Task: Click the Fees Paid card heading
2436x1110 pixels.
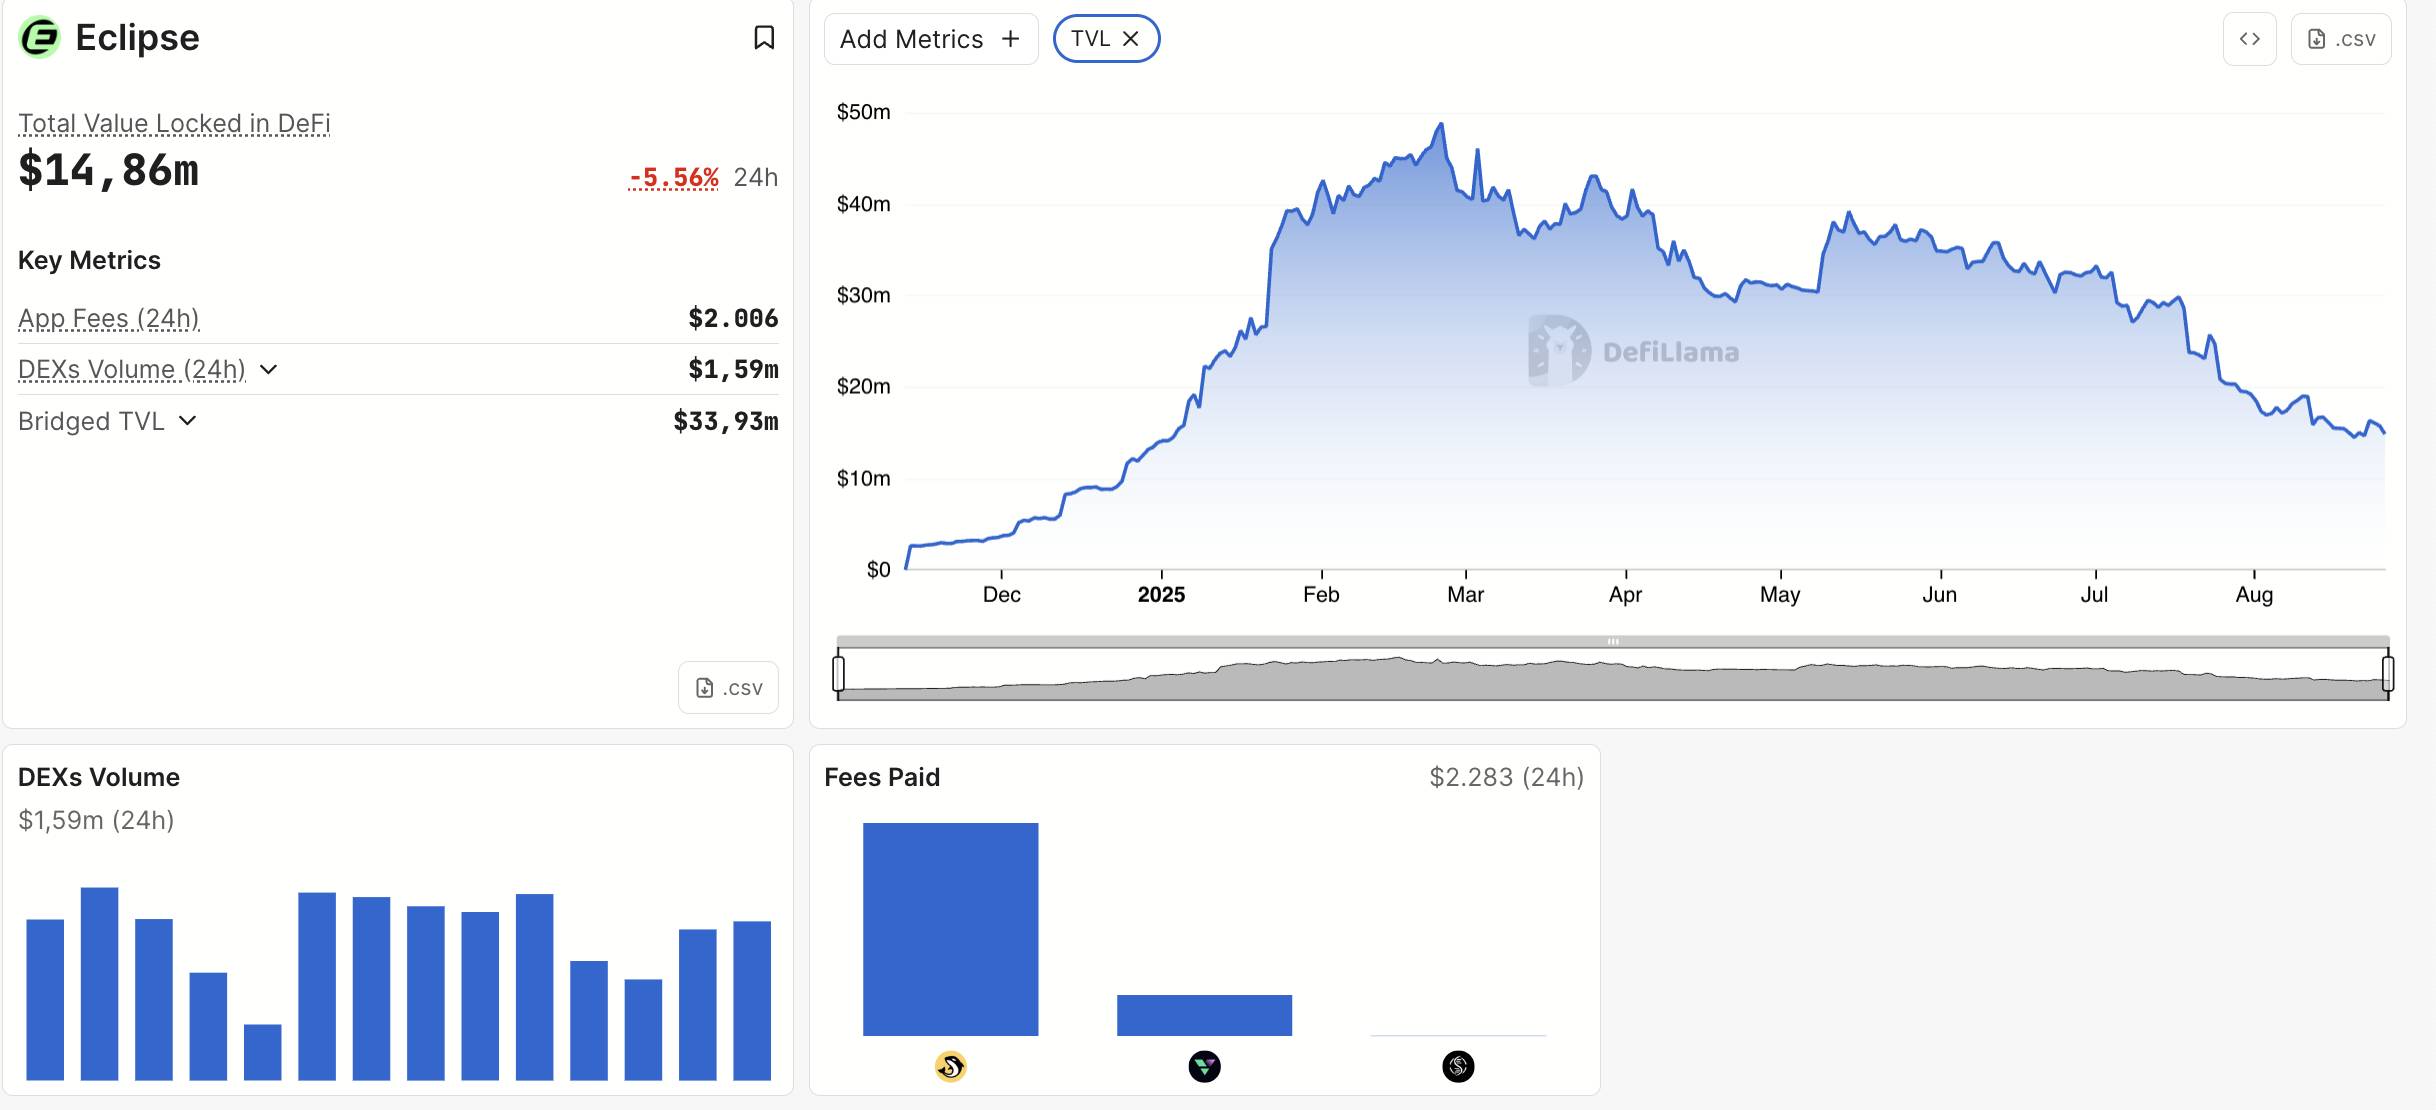Action: [x=882, y=777]
